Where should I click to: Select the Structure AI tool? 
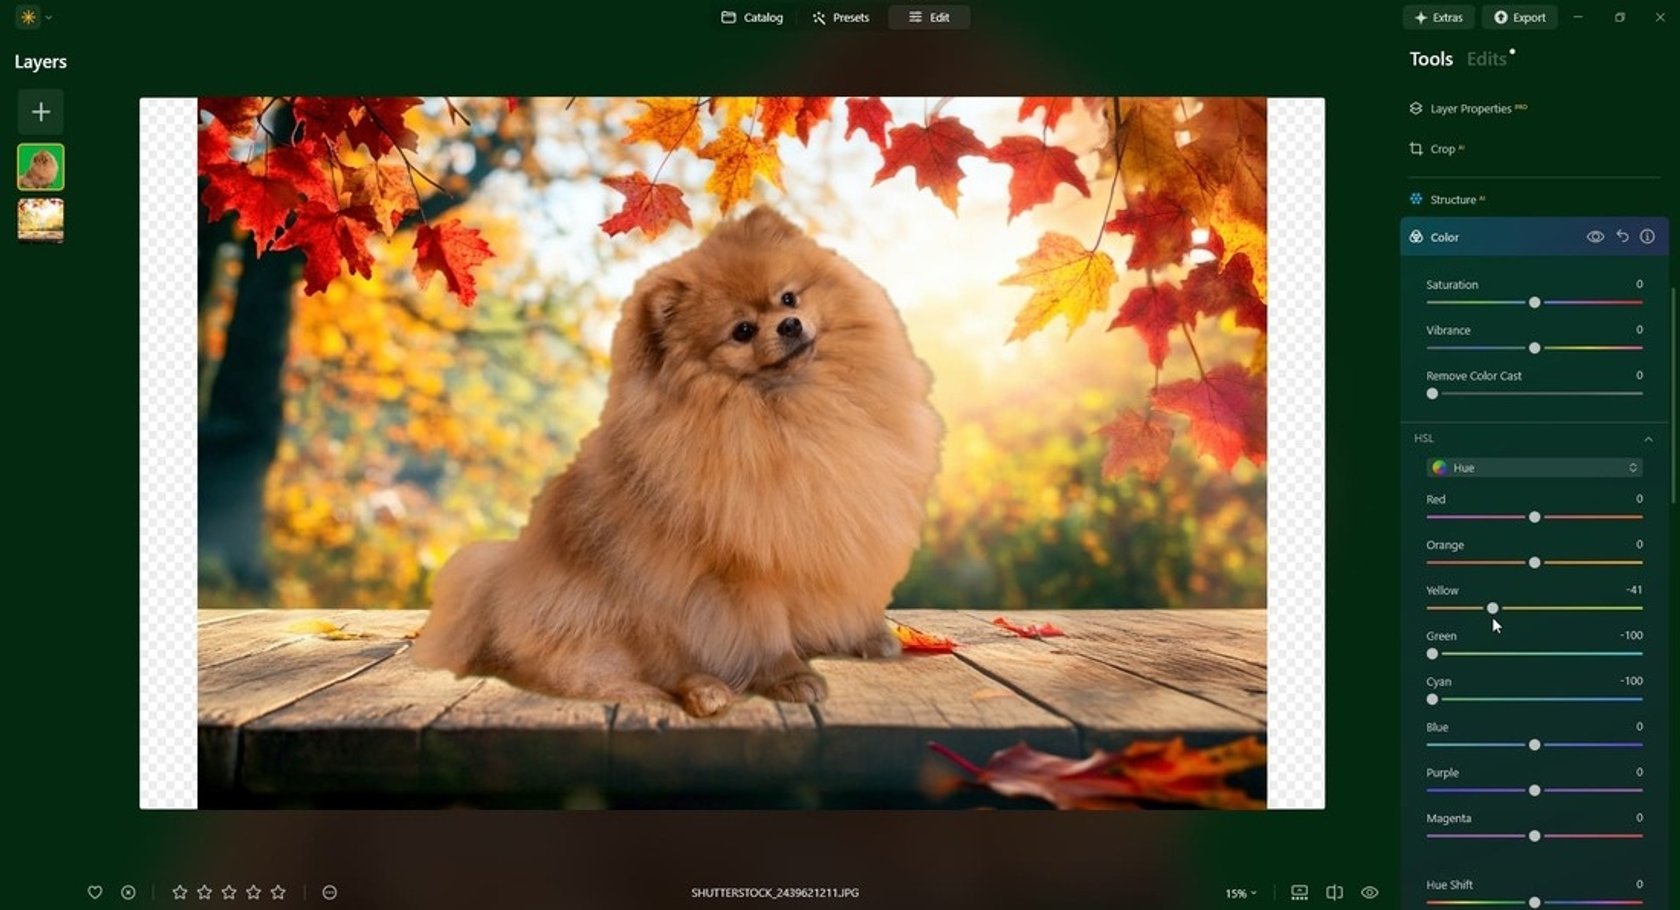[x=1451, y=199]
